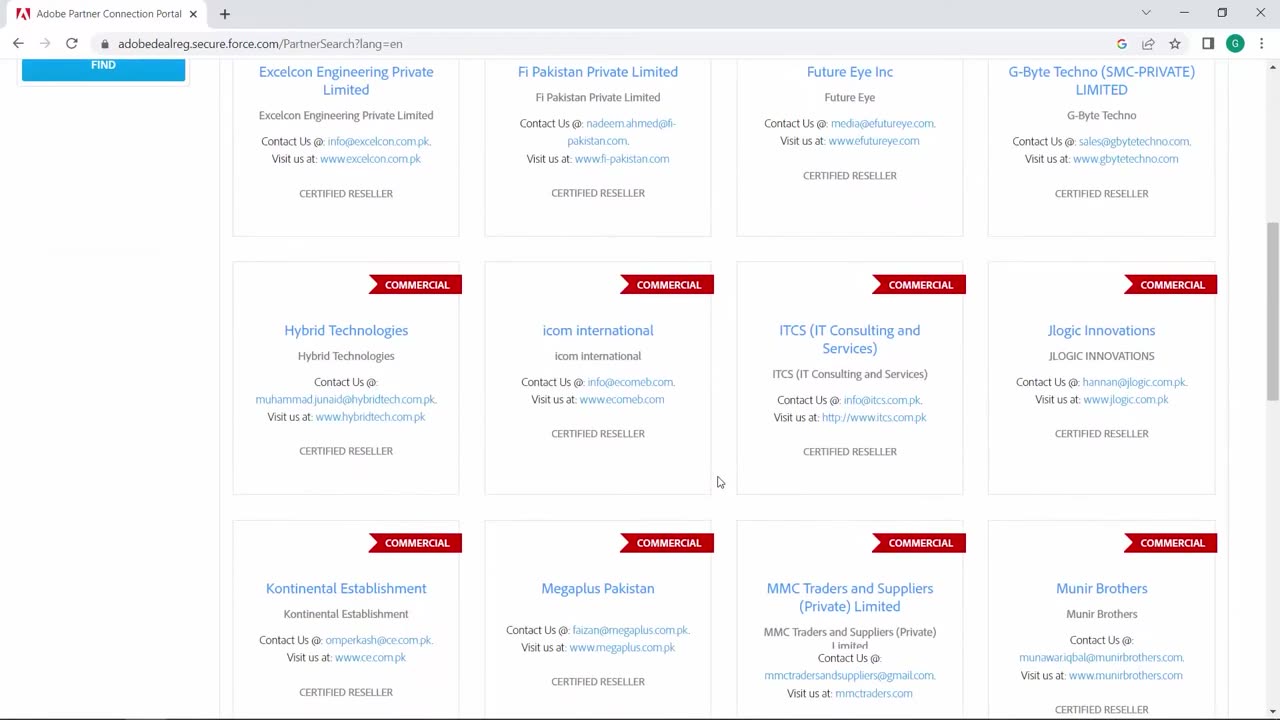The height and width of the screenshot is (720, 1280).
Task: Click the scrollbar up arrow
Action: [x=1272, y=67]
